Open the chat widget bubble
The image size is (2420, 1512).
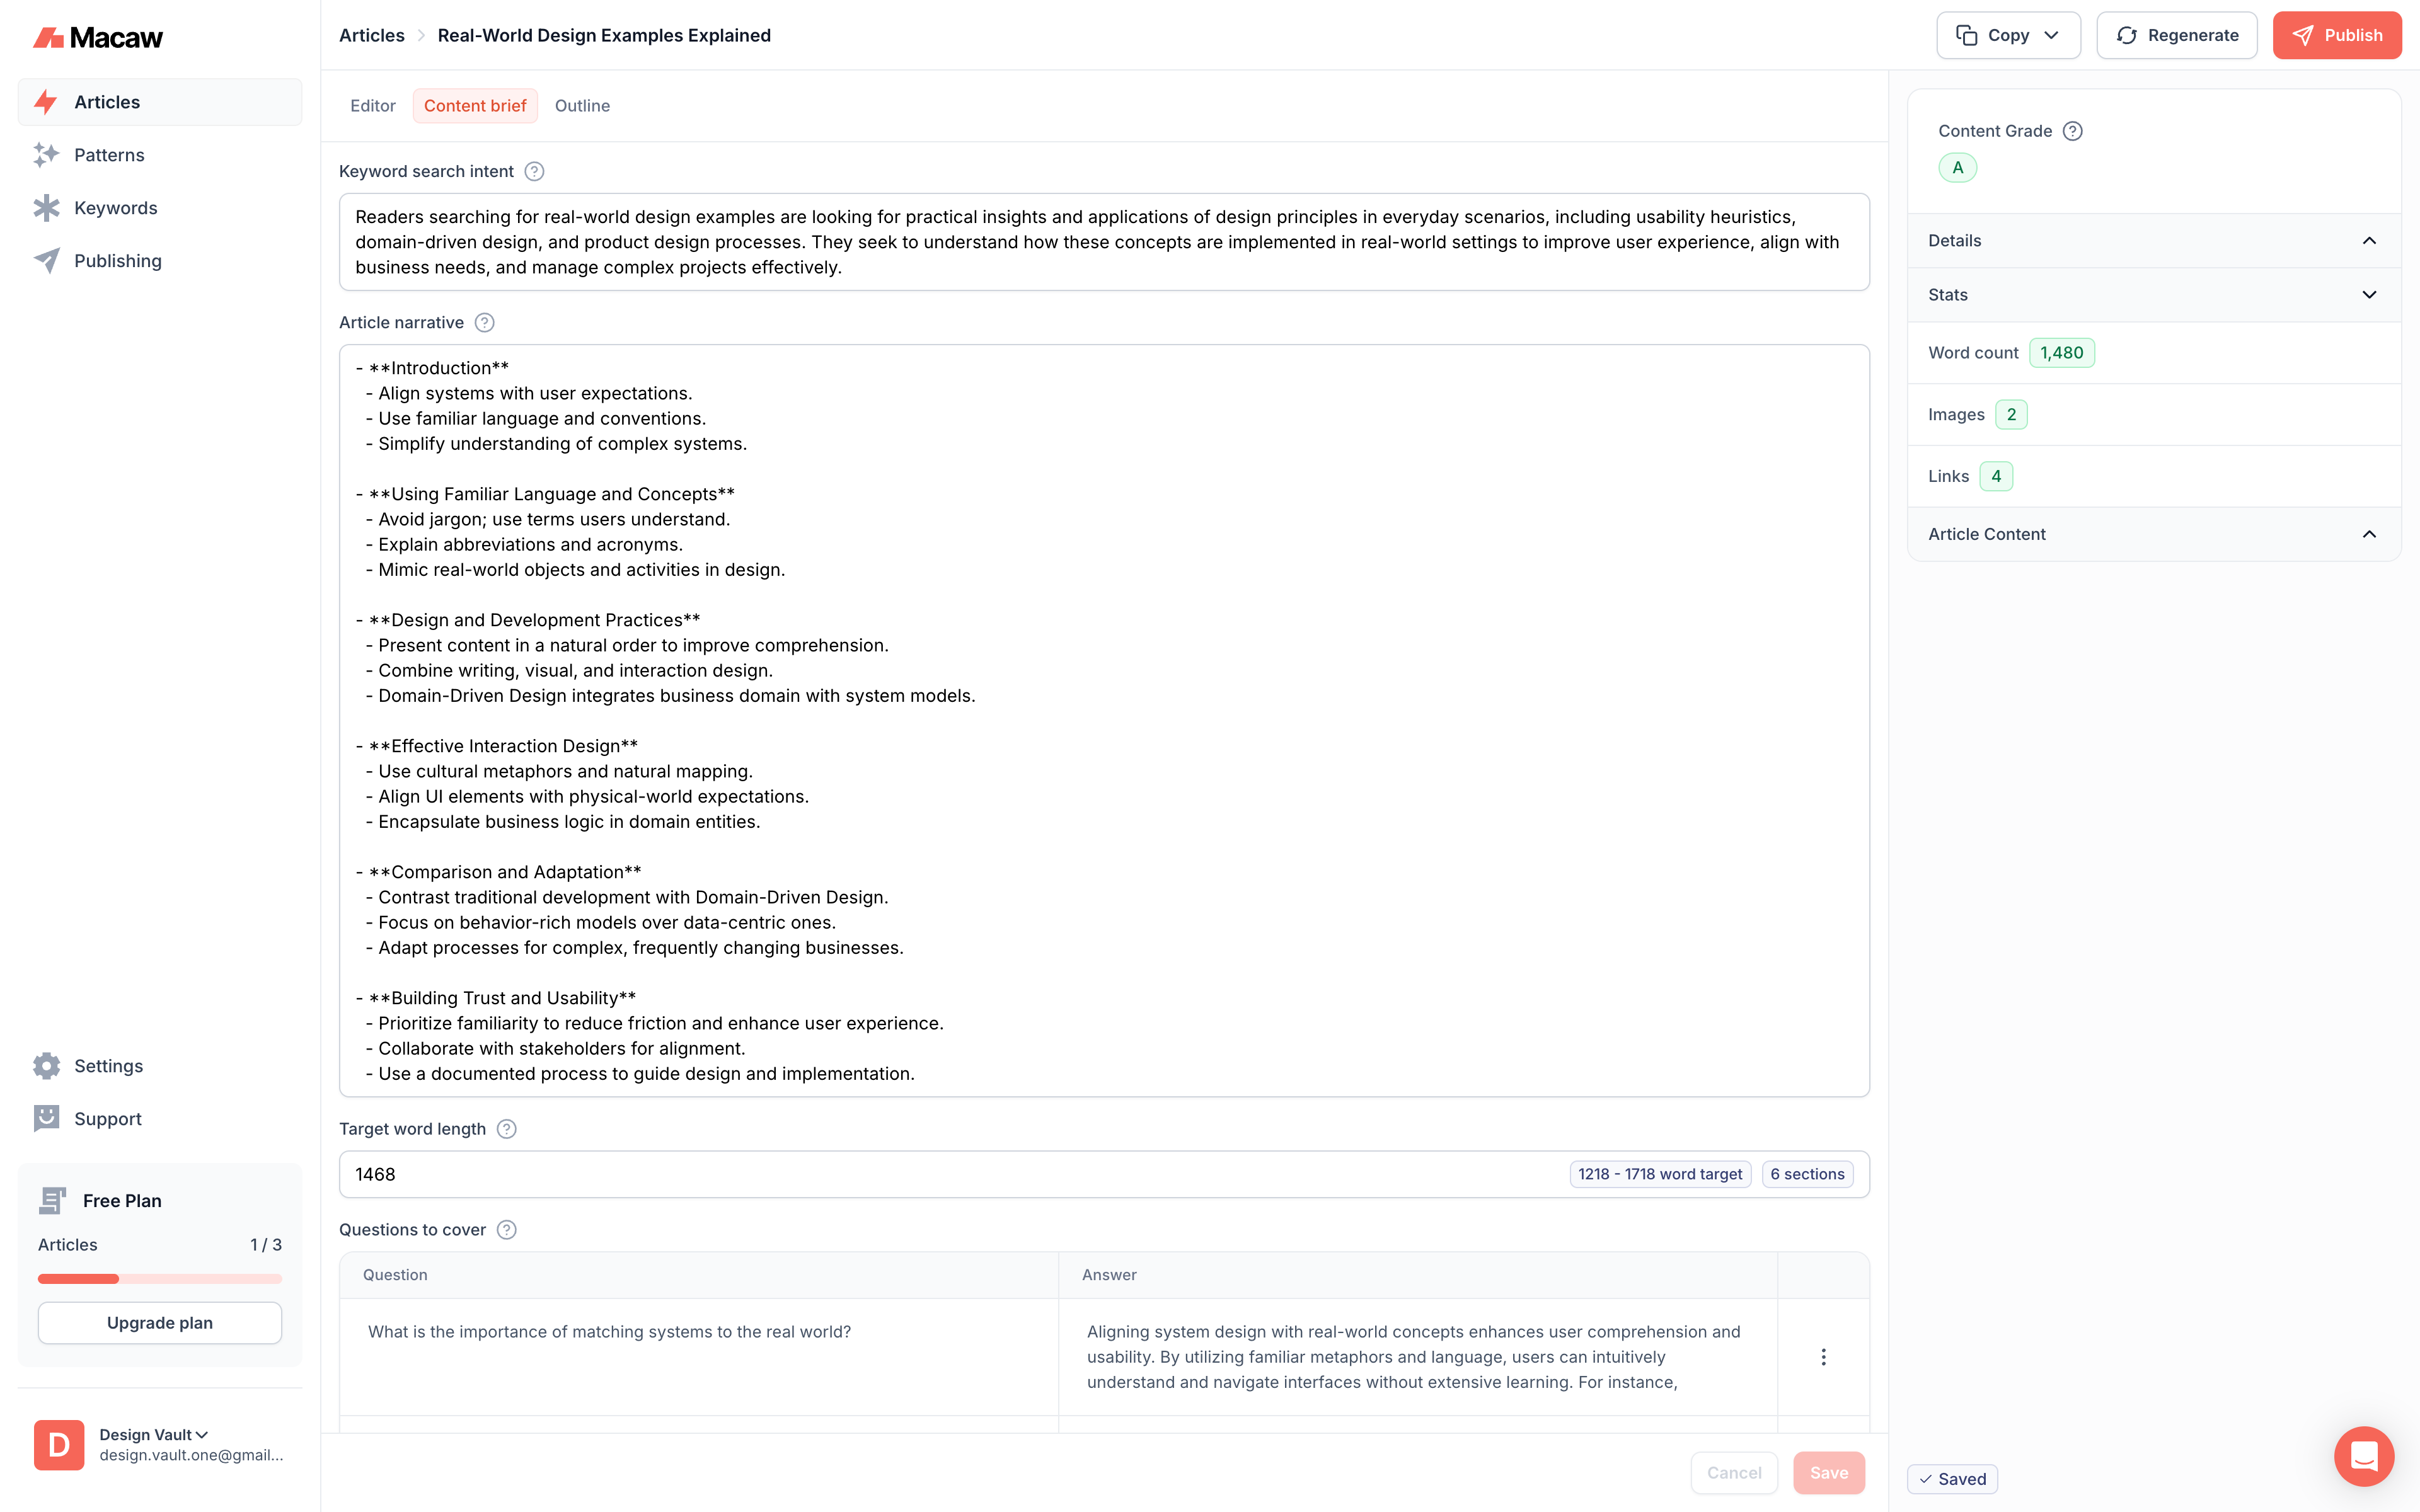[x=2363, y=1456]
